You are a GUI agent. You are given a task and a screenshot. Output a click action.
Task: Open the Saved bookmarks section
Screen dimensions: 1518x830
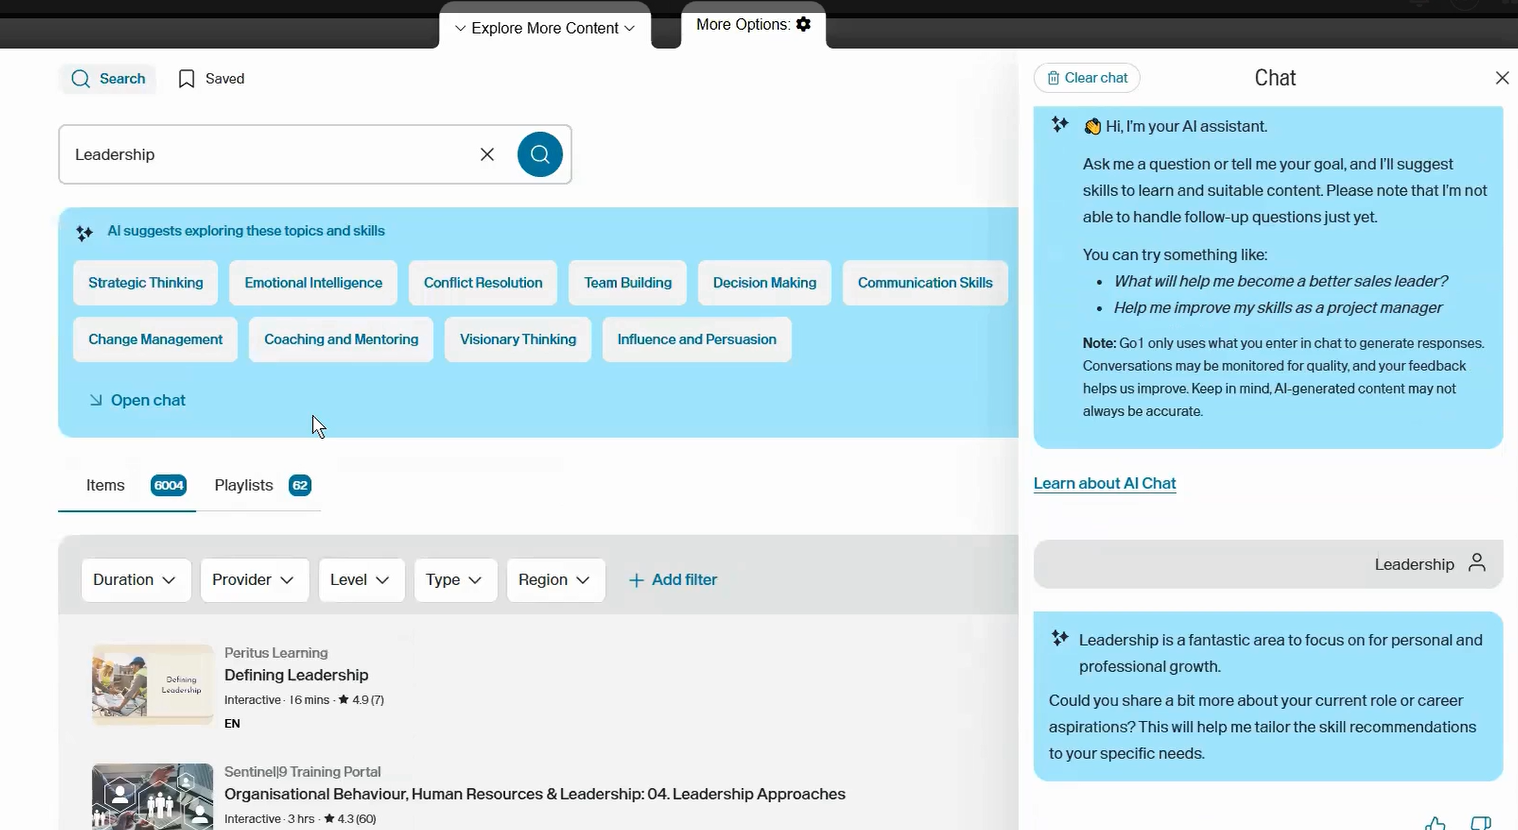211,78
